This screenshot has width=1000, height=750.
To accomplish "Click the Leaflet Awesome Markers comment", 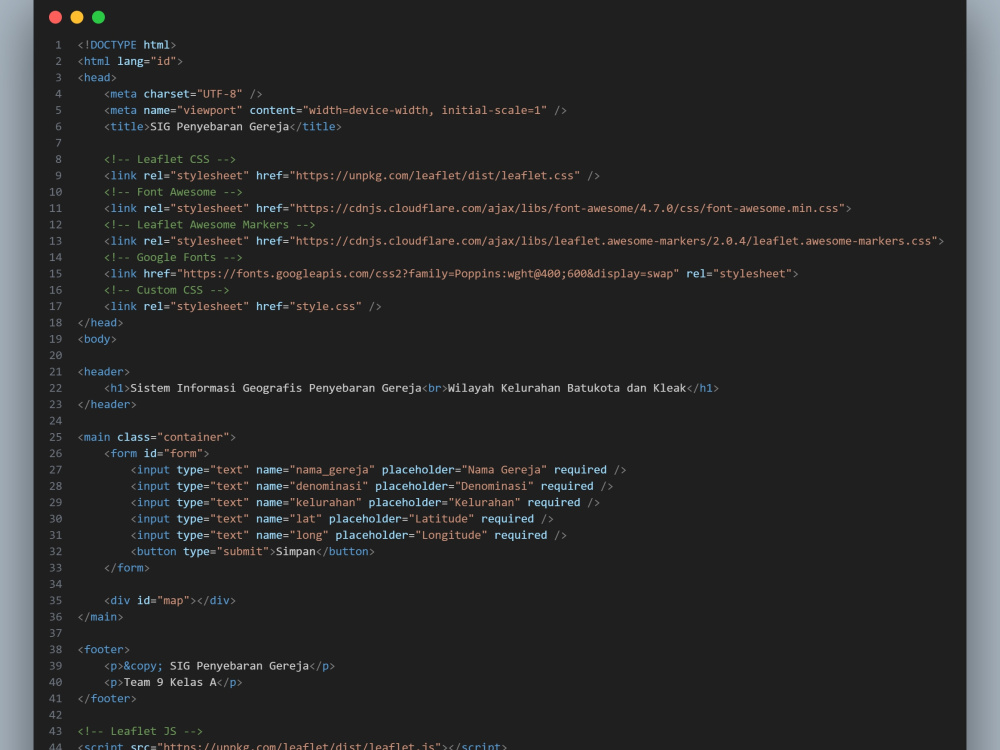I will 209,224.
